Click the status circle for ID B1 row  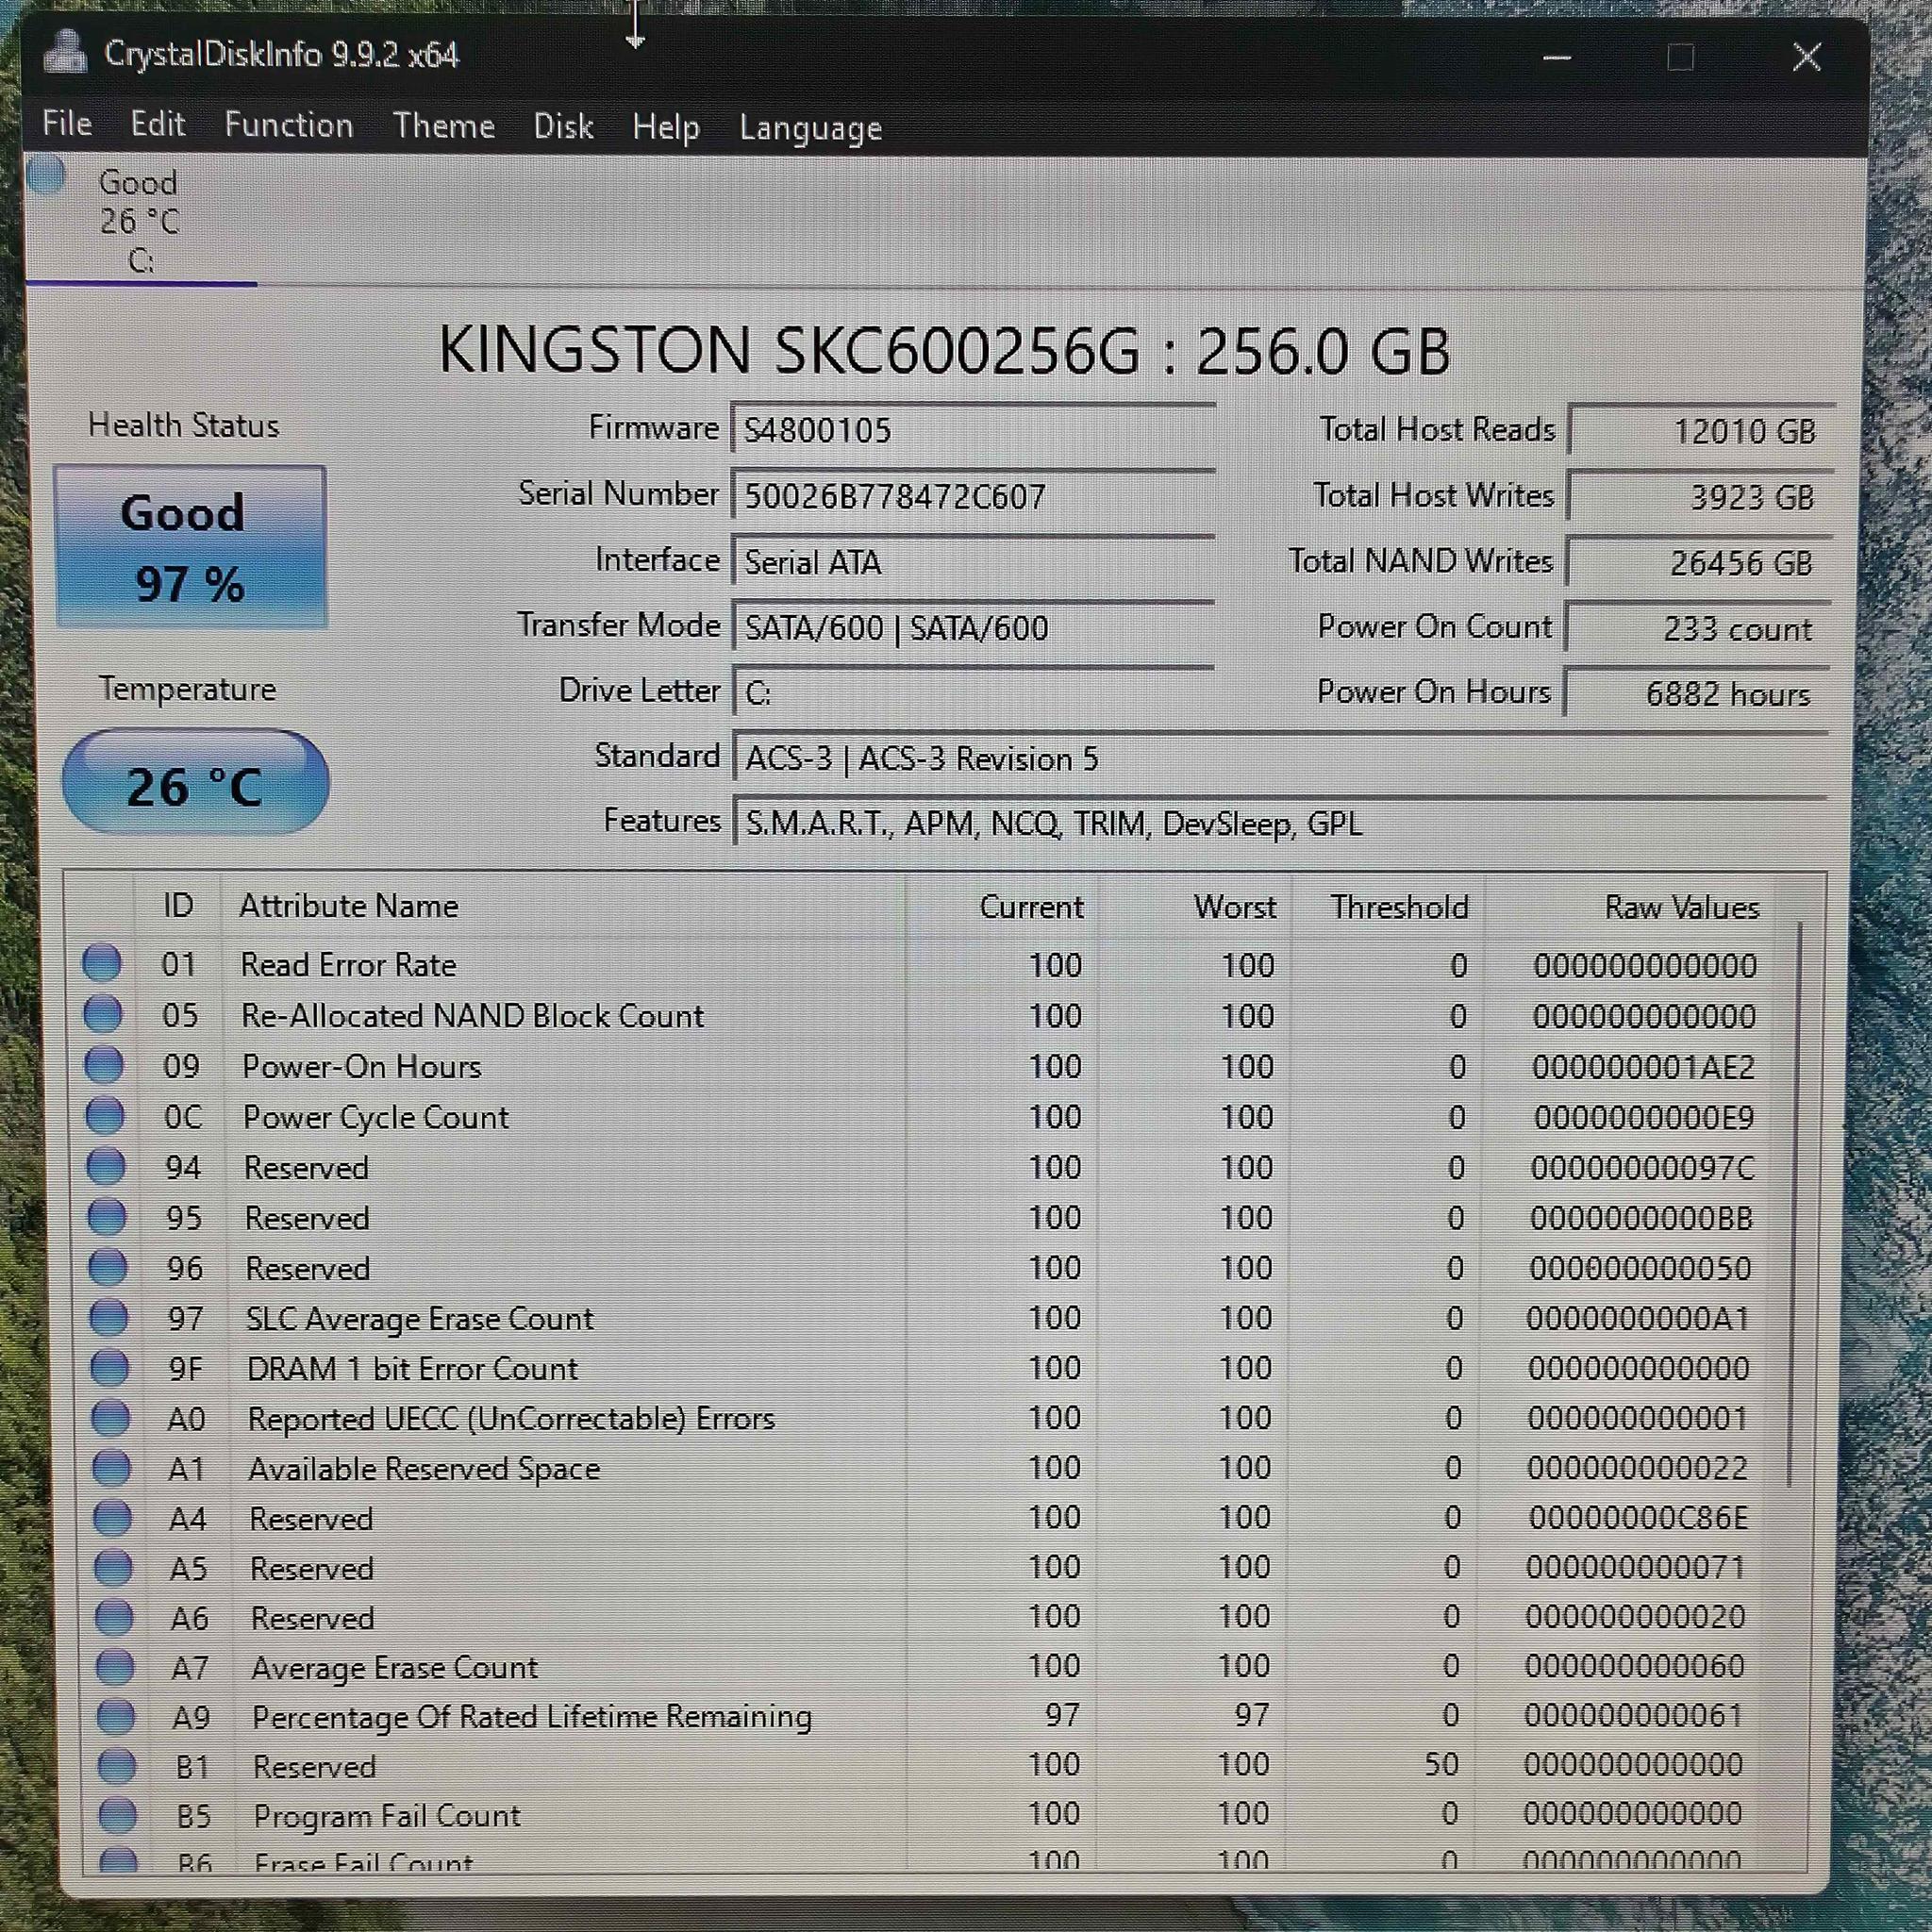(x=117, y=1766)
